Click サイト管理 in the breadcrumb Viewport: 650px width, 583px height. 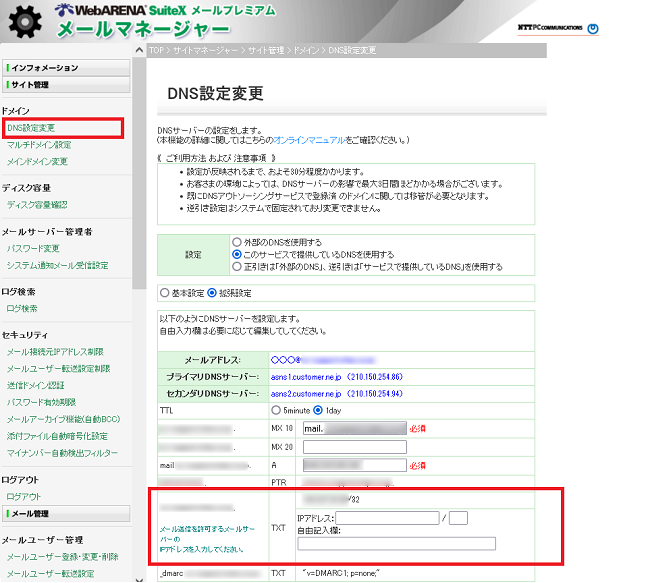(x=266, y=50)
